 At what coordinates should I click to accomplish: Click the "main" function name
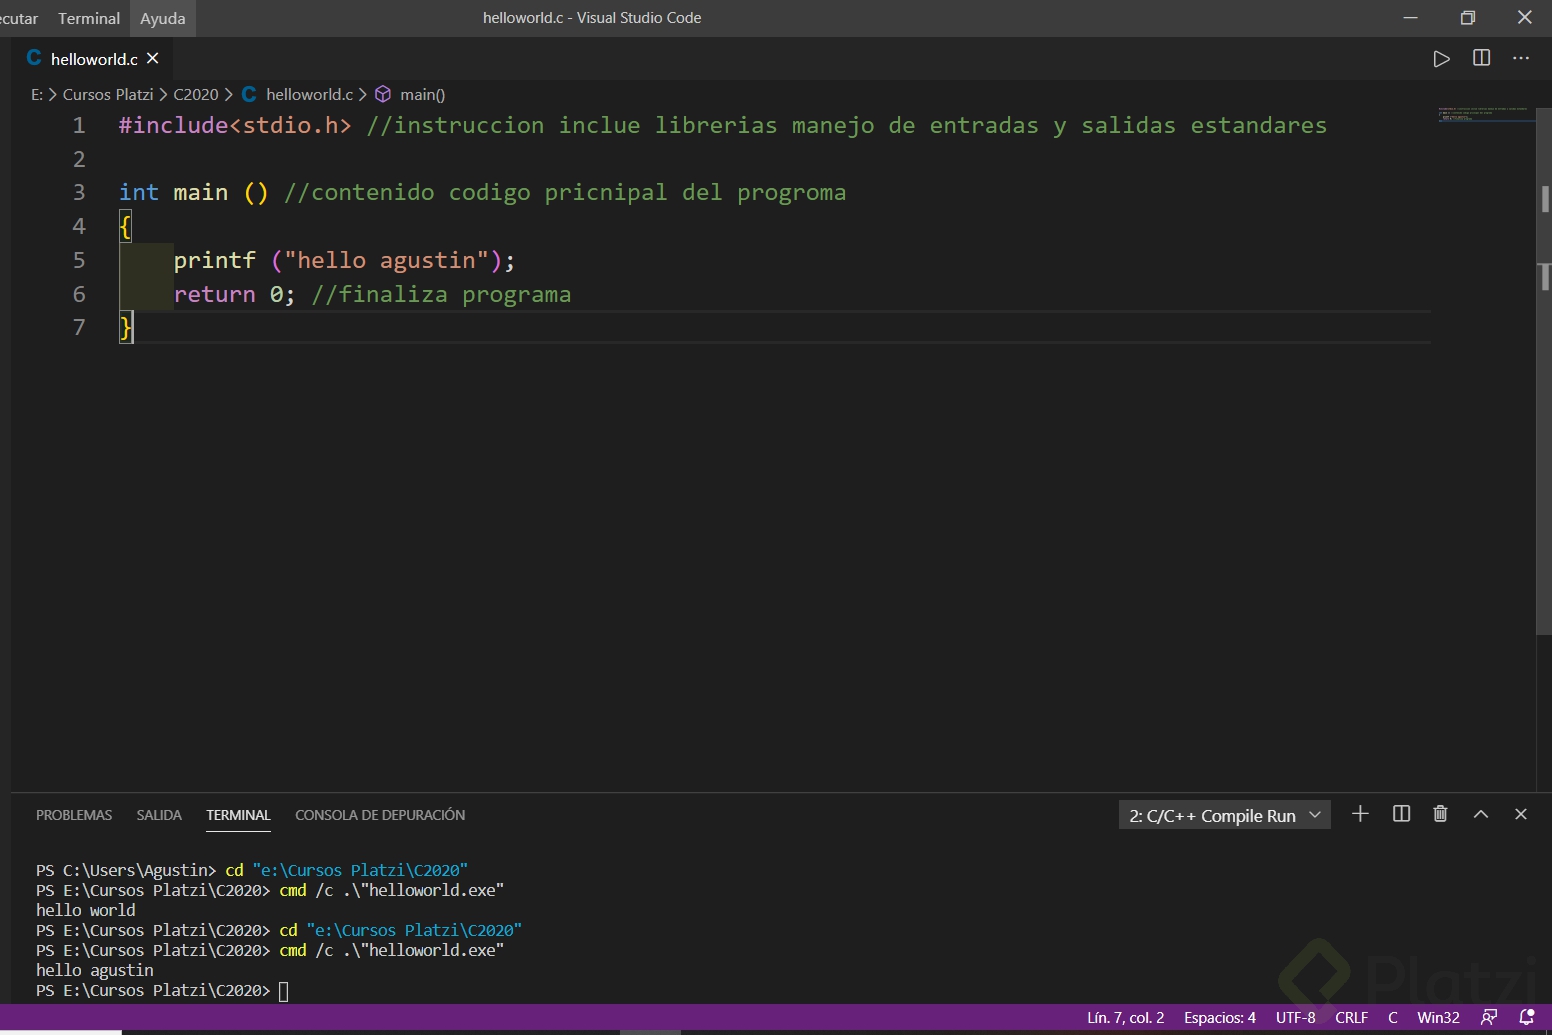pyautogui.click(x=200, y=192)
